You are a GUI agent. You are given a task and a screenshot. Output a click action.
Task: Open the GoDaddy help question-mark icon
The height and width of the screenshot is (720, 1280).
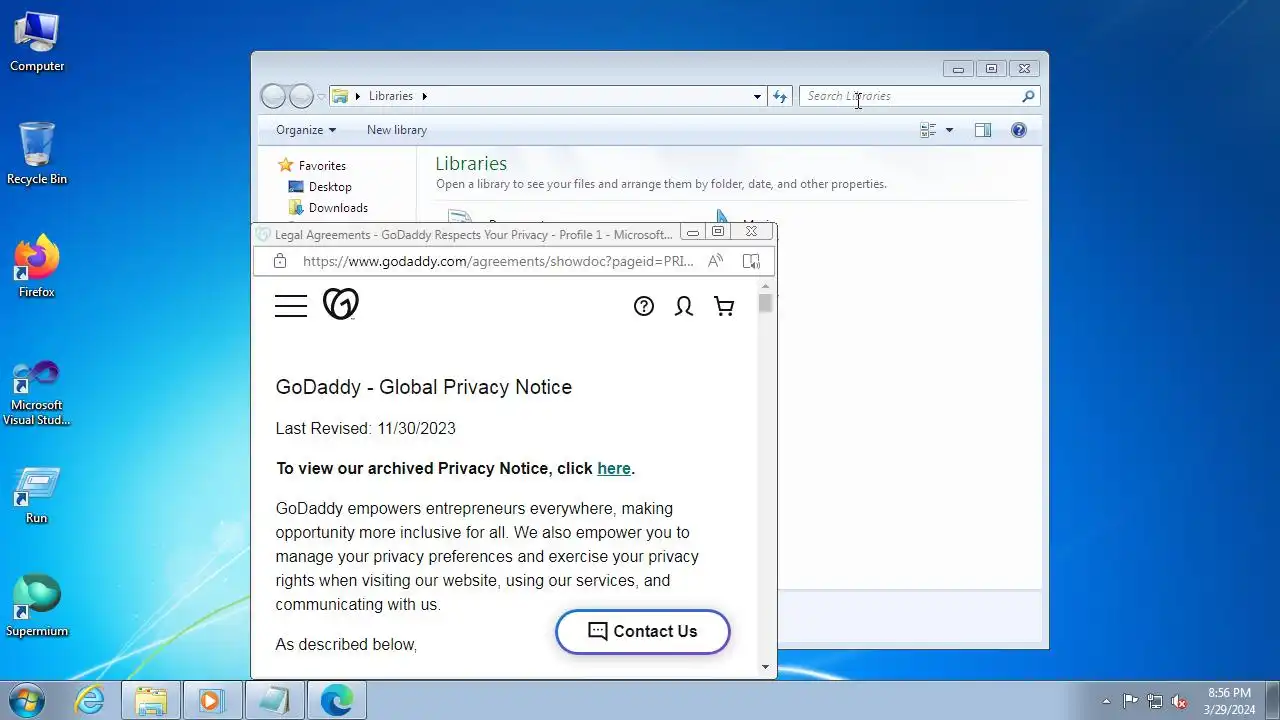pos(644,306)
